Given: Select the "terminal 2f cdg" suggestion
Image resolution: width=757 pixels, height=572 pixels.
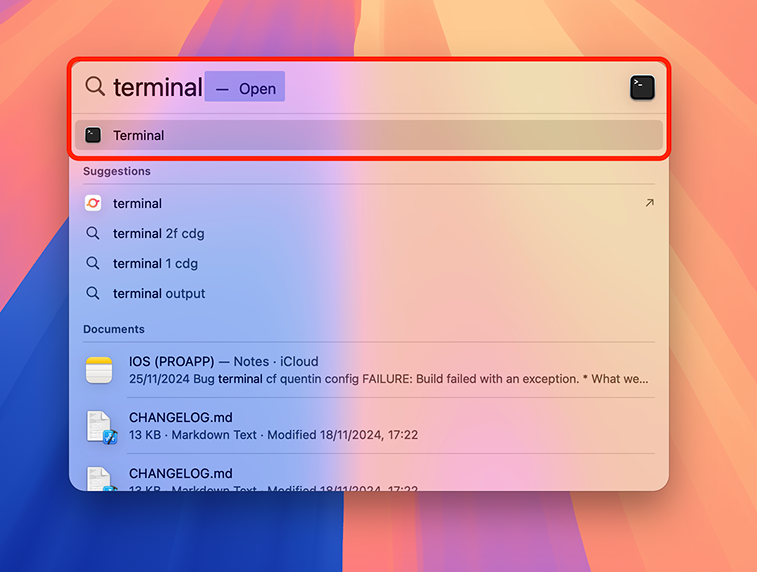Looking at the screenshot, I should (158, 233).
